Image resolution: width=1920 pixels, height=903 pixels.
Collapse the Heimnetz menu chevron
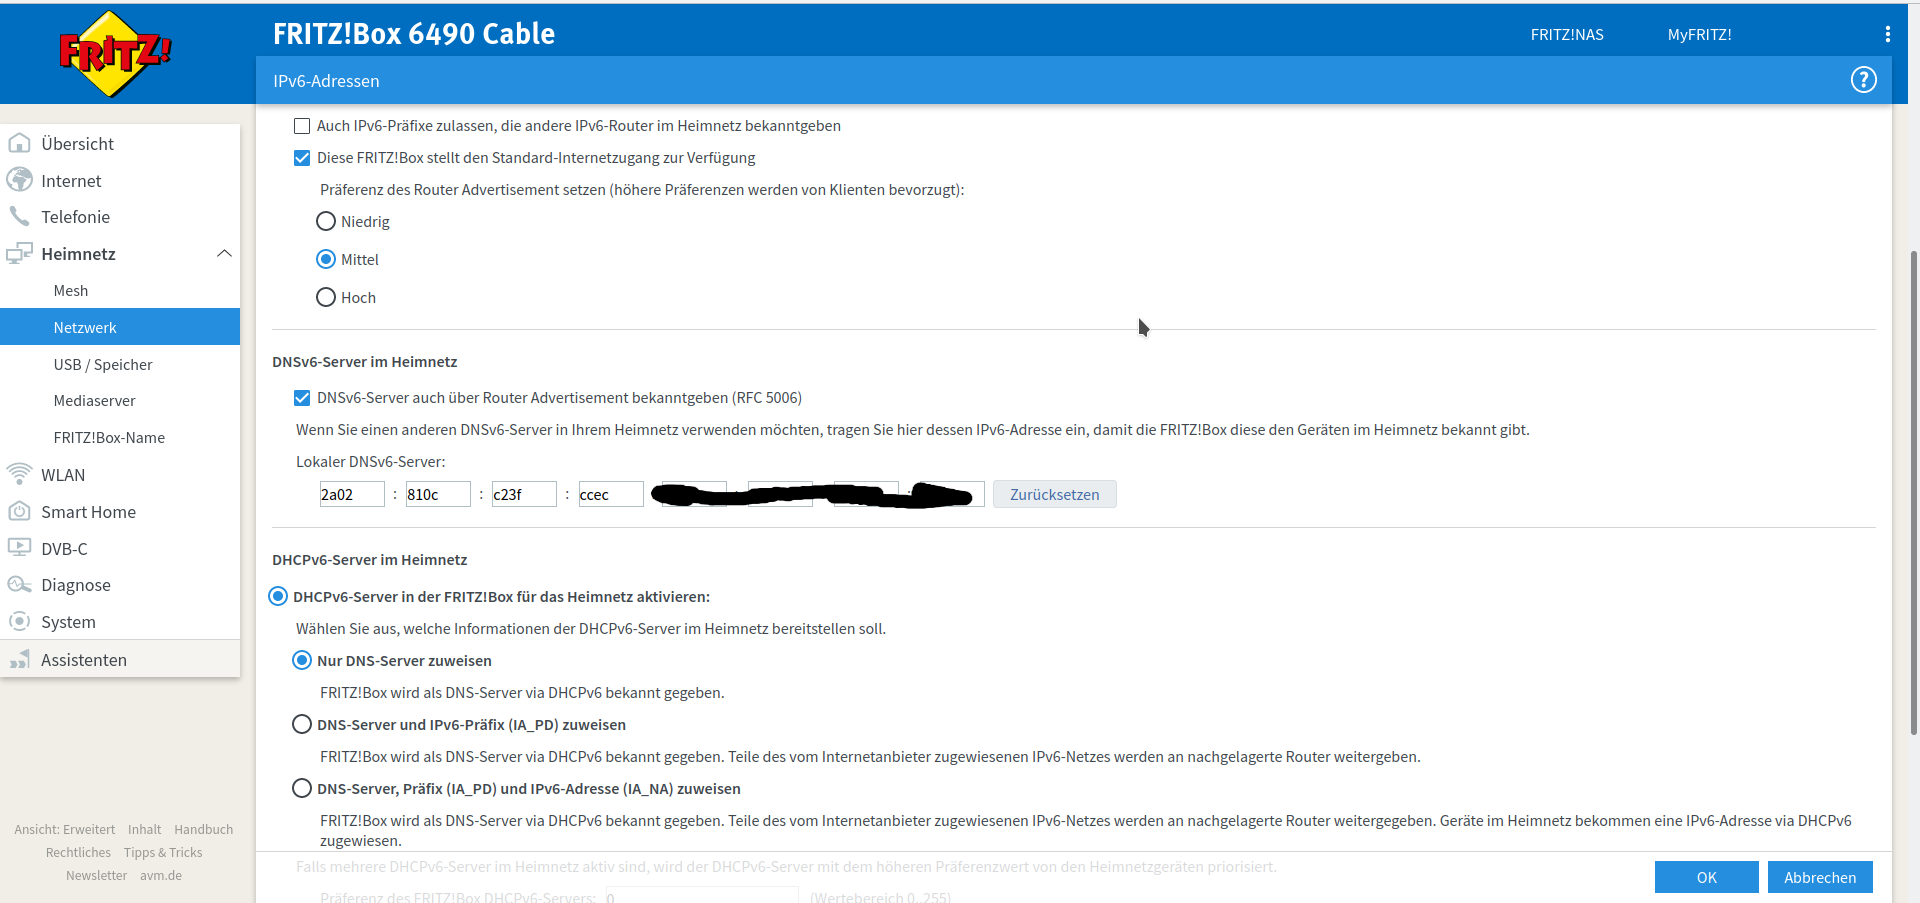[x=224, y=254]
